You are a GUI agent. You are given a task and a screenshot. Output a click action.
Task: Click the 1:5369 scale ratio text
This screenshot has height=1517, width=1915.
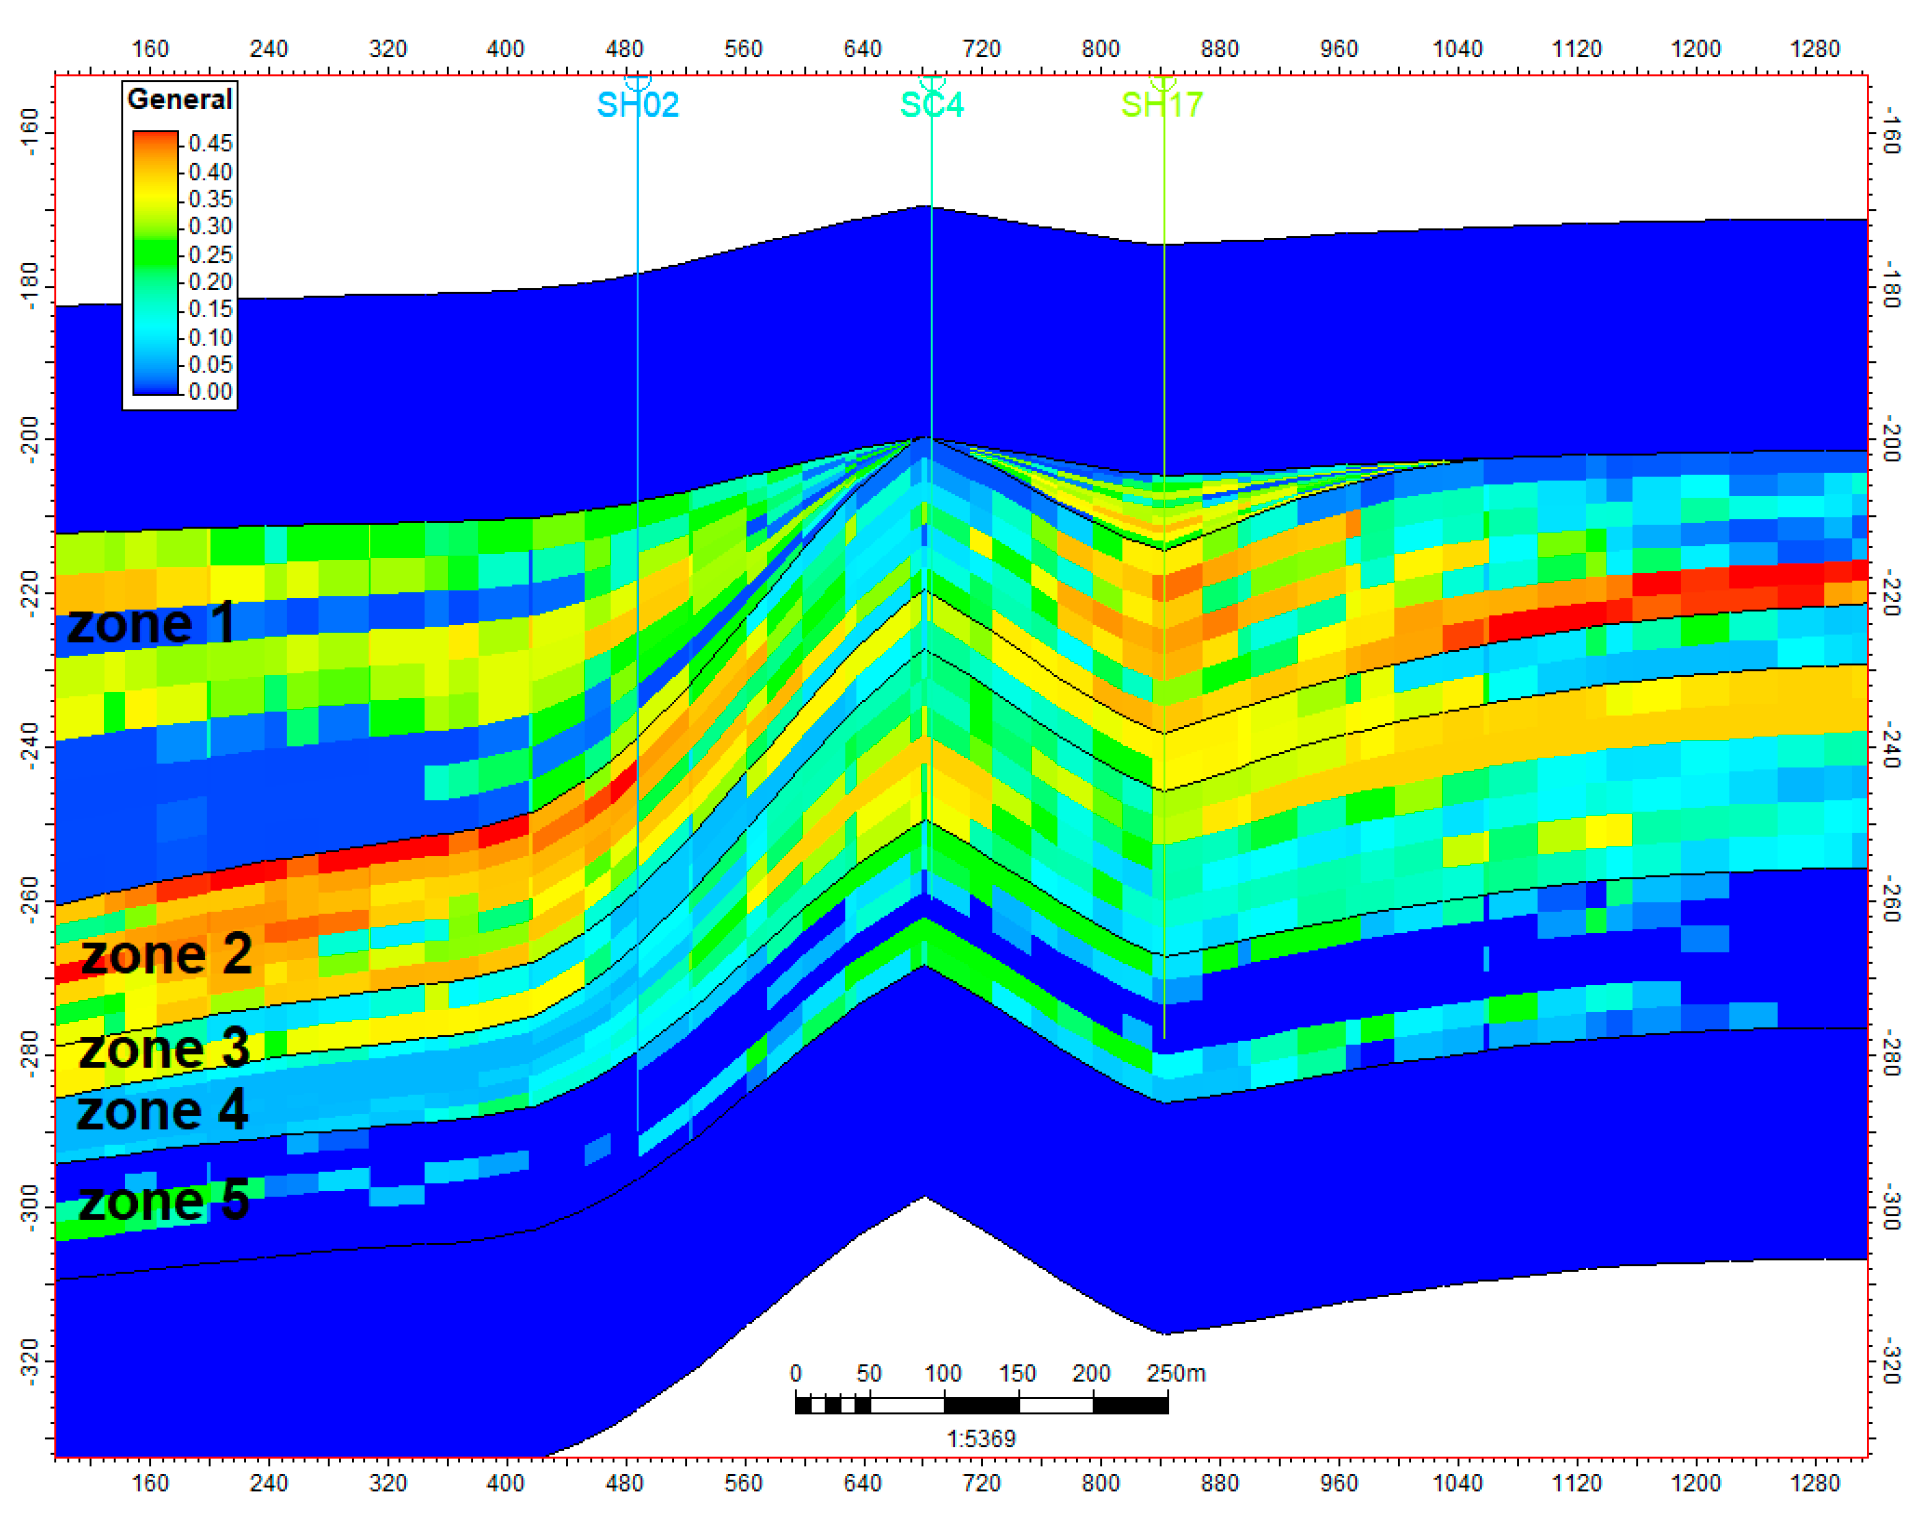[x=980, y=1438]
